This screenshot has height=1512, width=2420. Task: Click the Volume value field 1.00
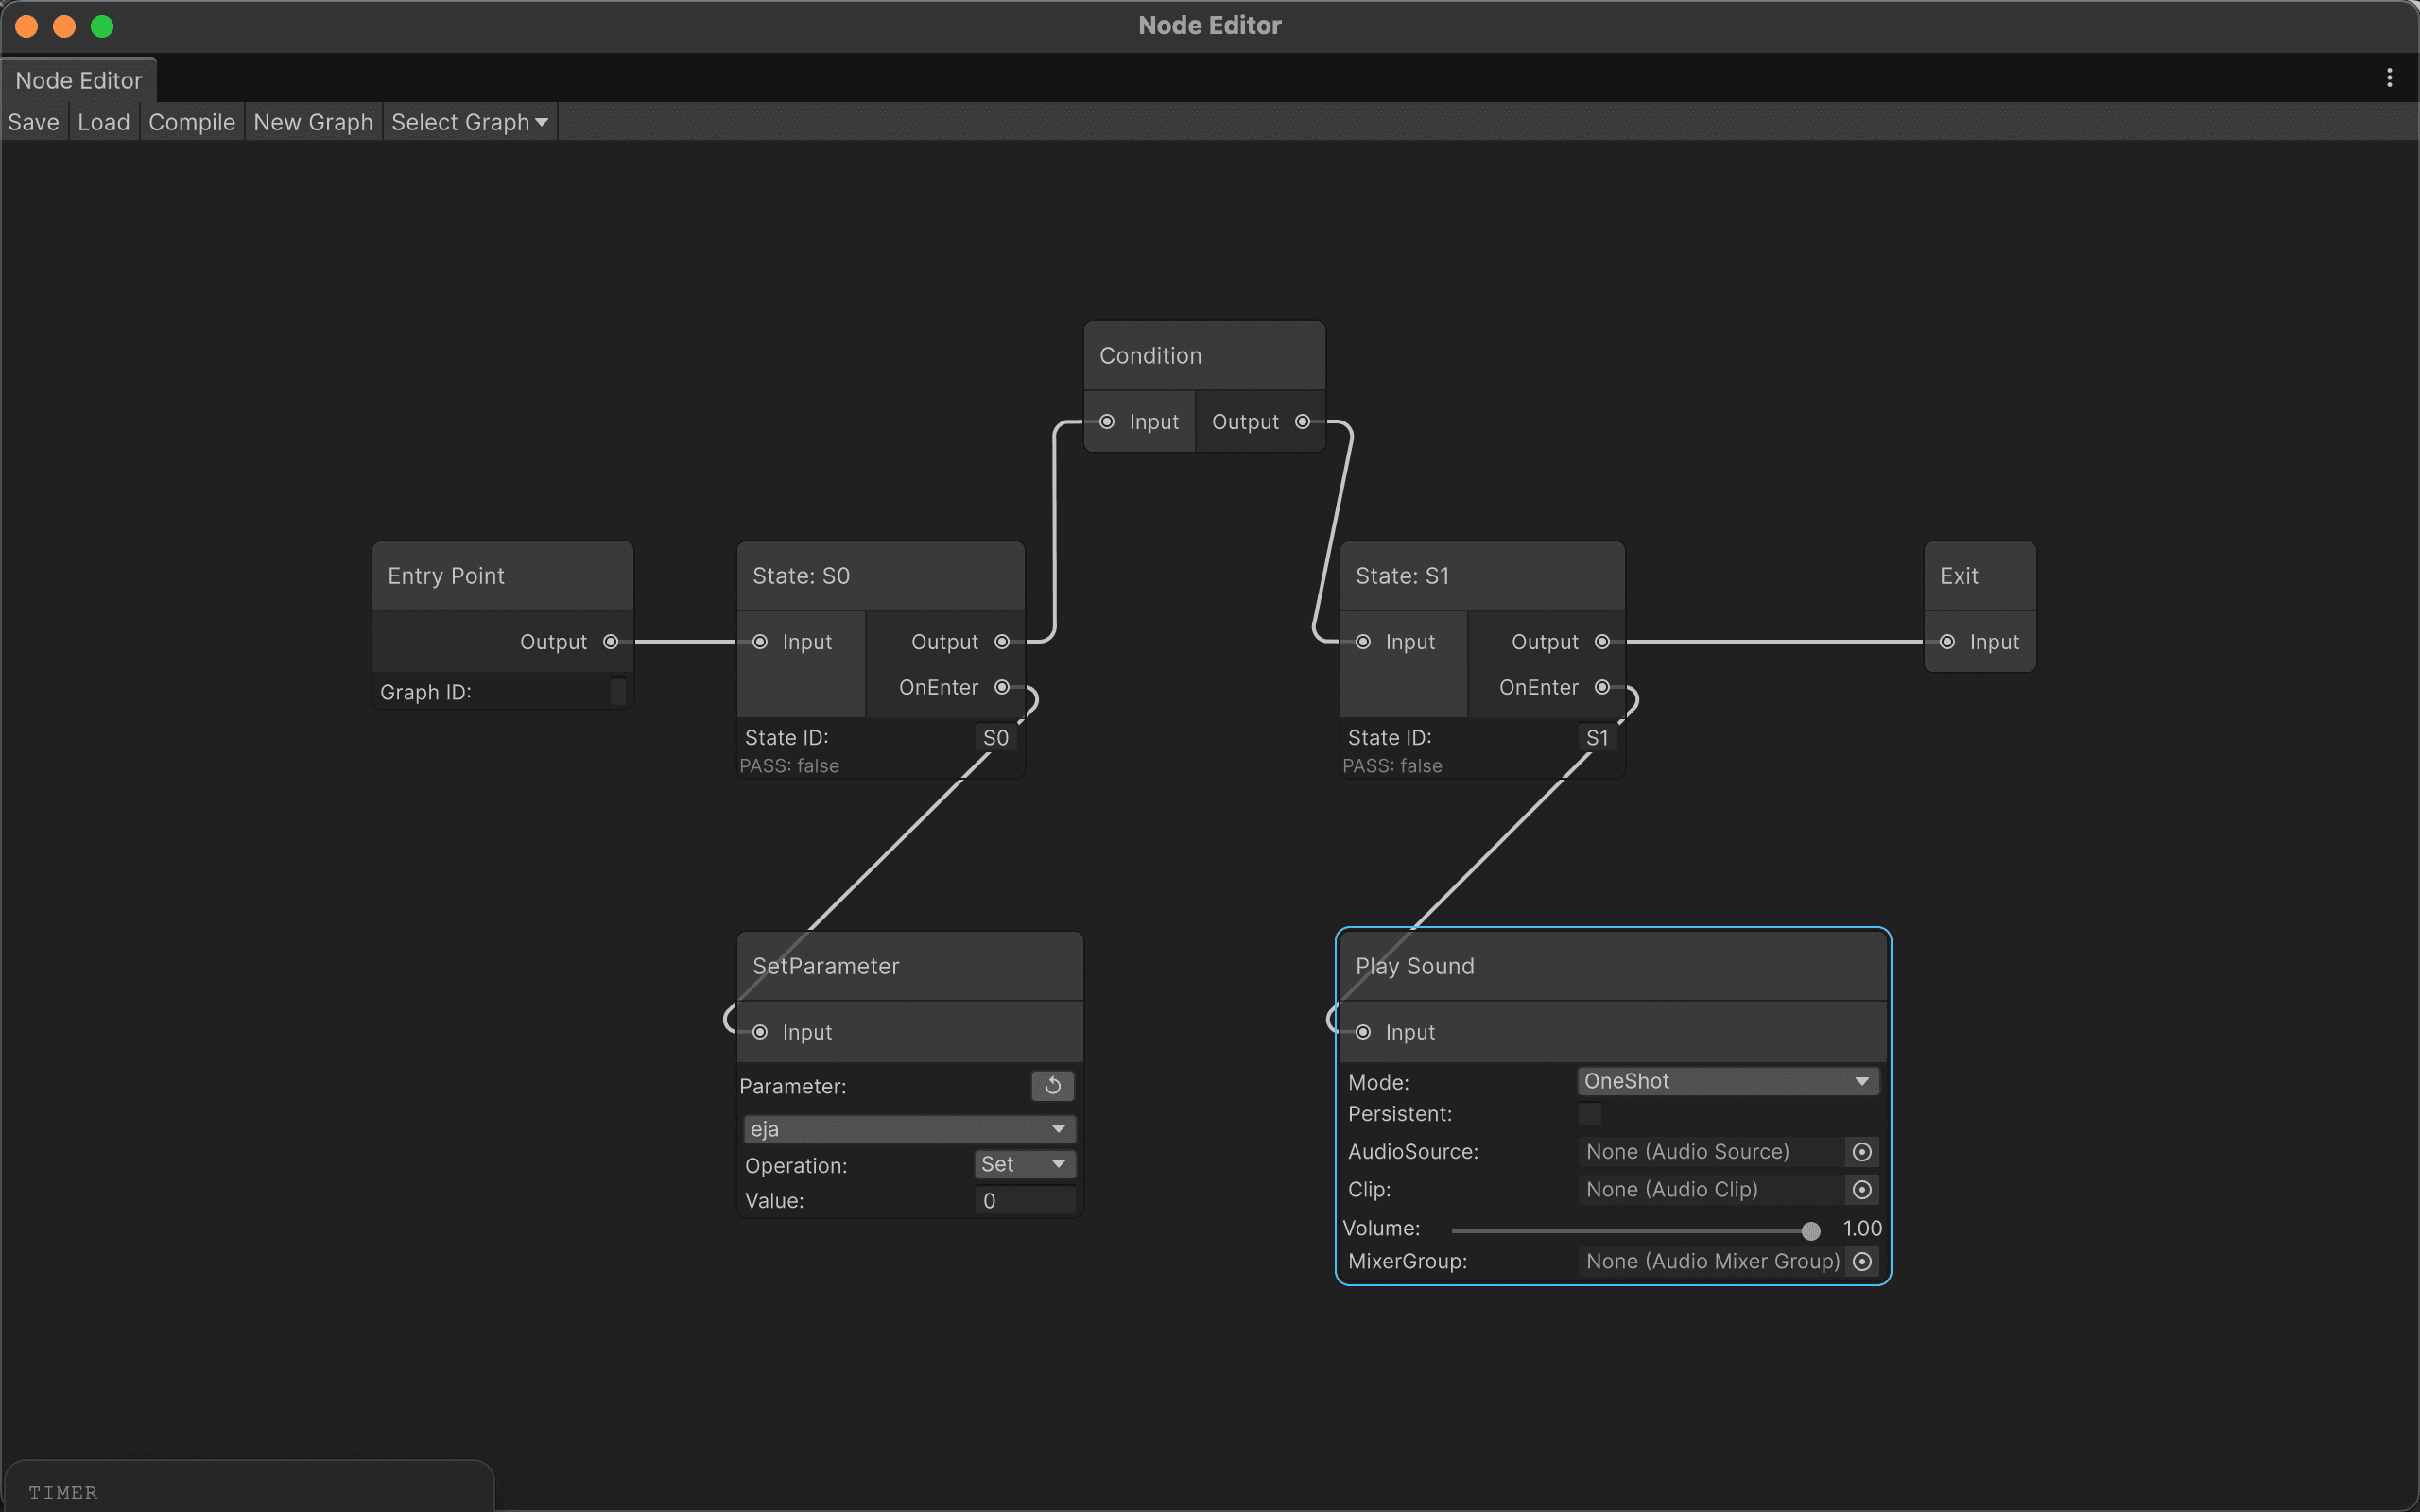[x=1861, y=1229]
